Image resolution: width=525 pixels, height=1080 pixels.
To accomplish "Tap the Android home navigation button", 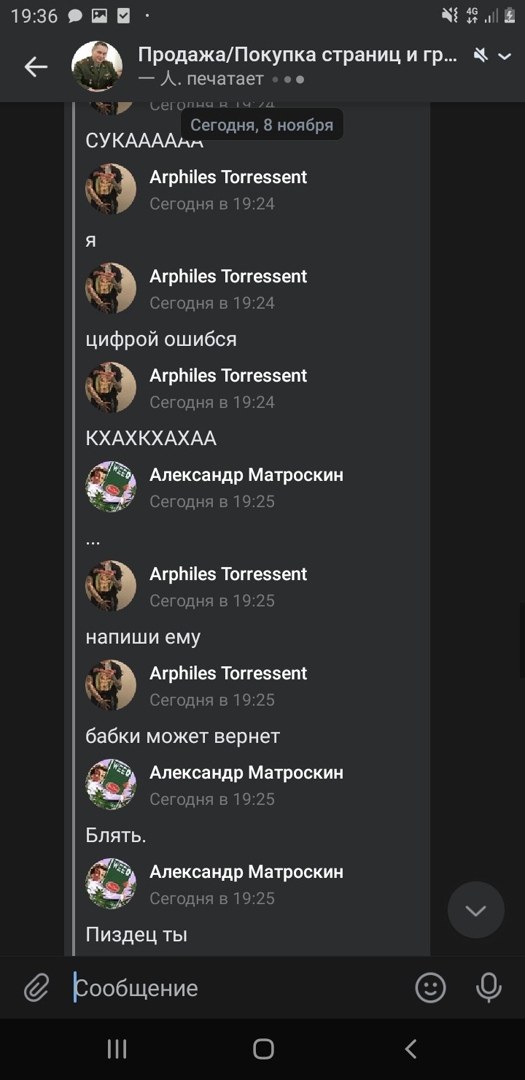I will (x=263, y=1049).
